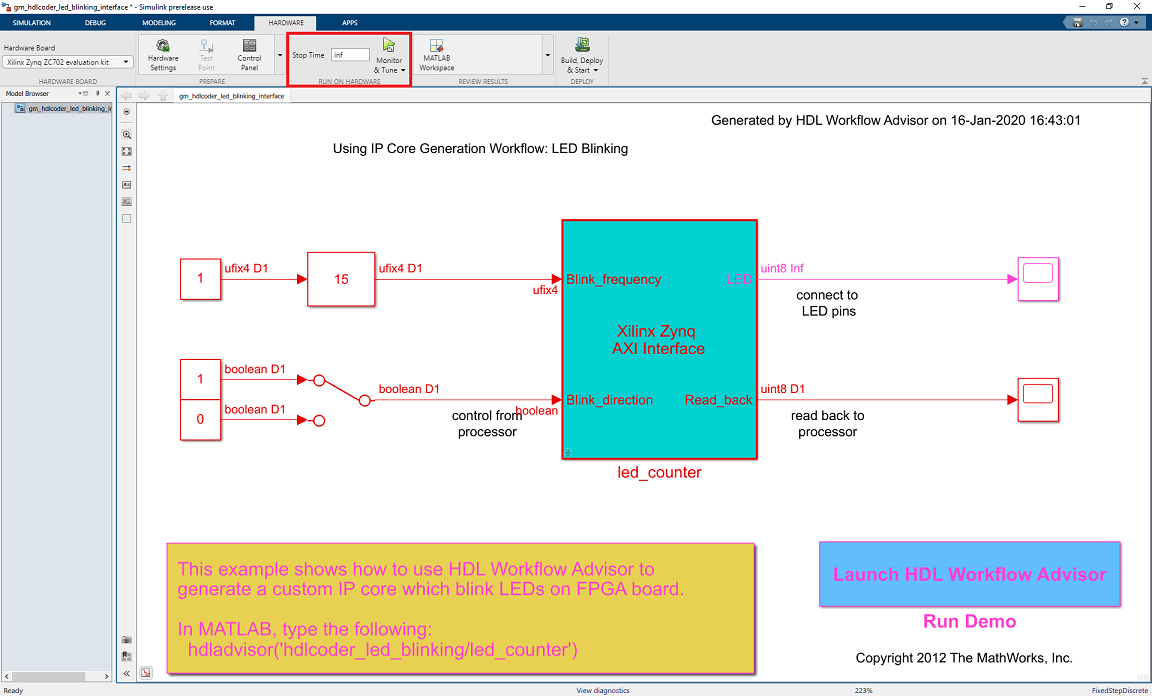Click the "Ready" status bar text
The width and height of the screenshot is (1152, 696).
click(x=13, y=690)
